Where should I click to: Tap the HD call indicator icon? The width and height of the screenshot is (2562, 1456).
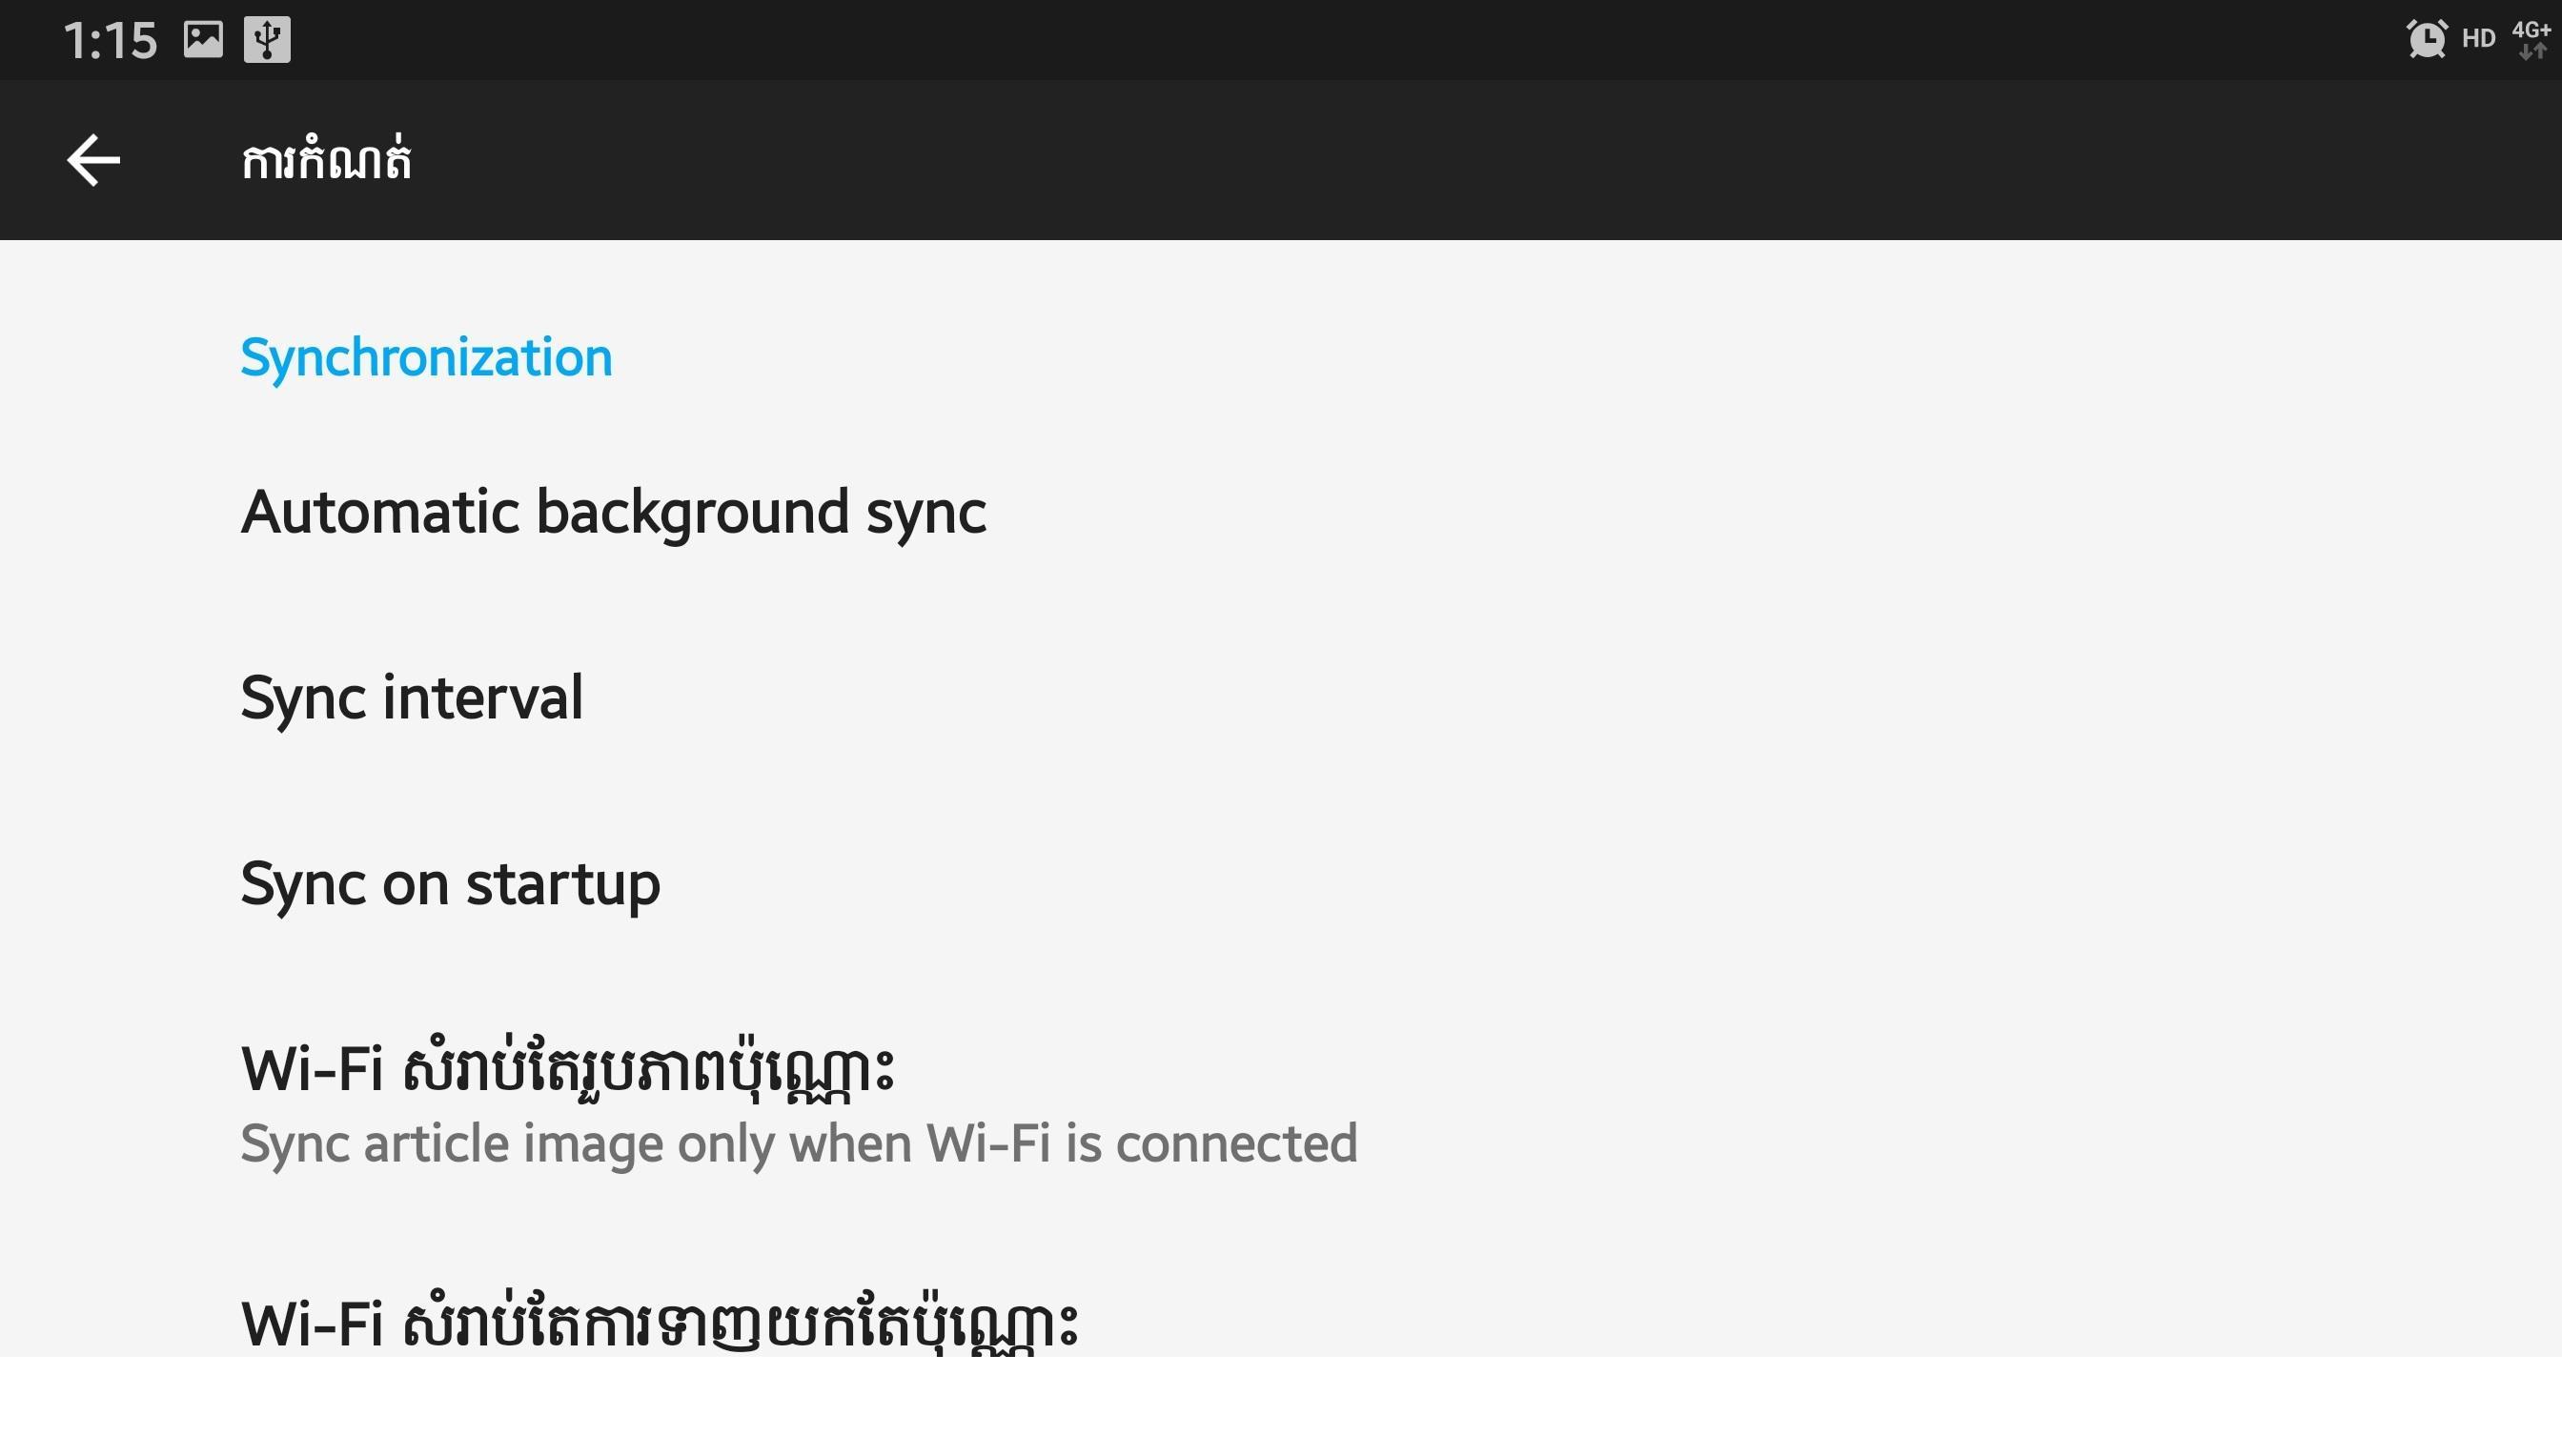[2479, 39]
